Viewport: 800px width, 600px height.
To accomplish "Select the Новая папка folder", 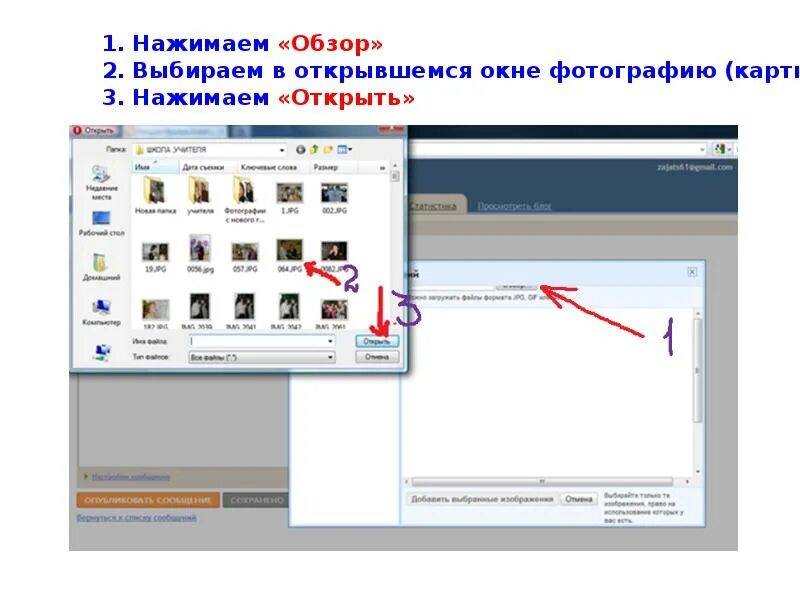I will point(155,195).
